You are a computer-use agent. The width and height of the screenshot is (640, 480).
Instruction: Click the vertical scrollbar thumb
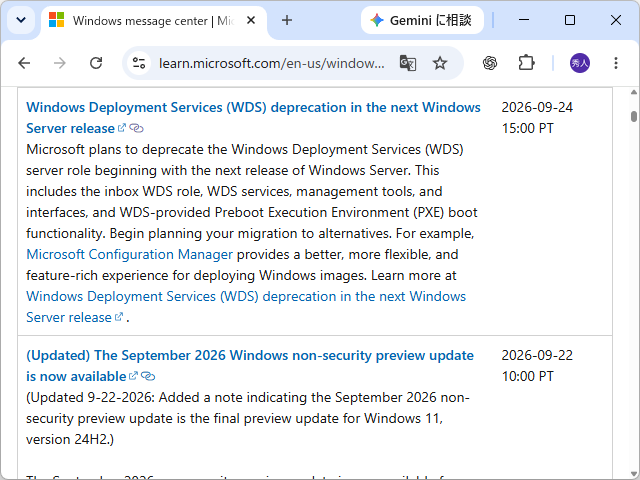(633, 116)
